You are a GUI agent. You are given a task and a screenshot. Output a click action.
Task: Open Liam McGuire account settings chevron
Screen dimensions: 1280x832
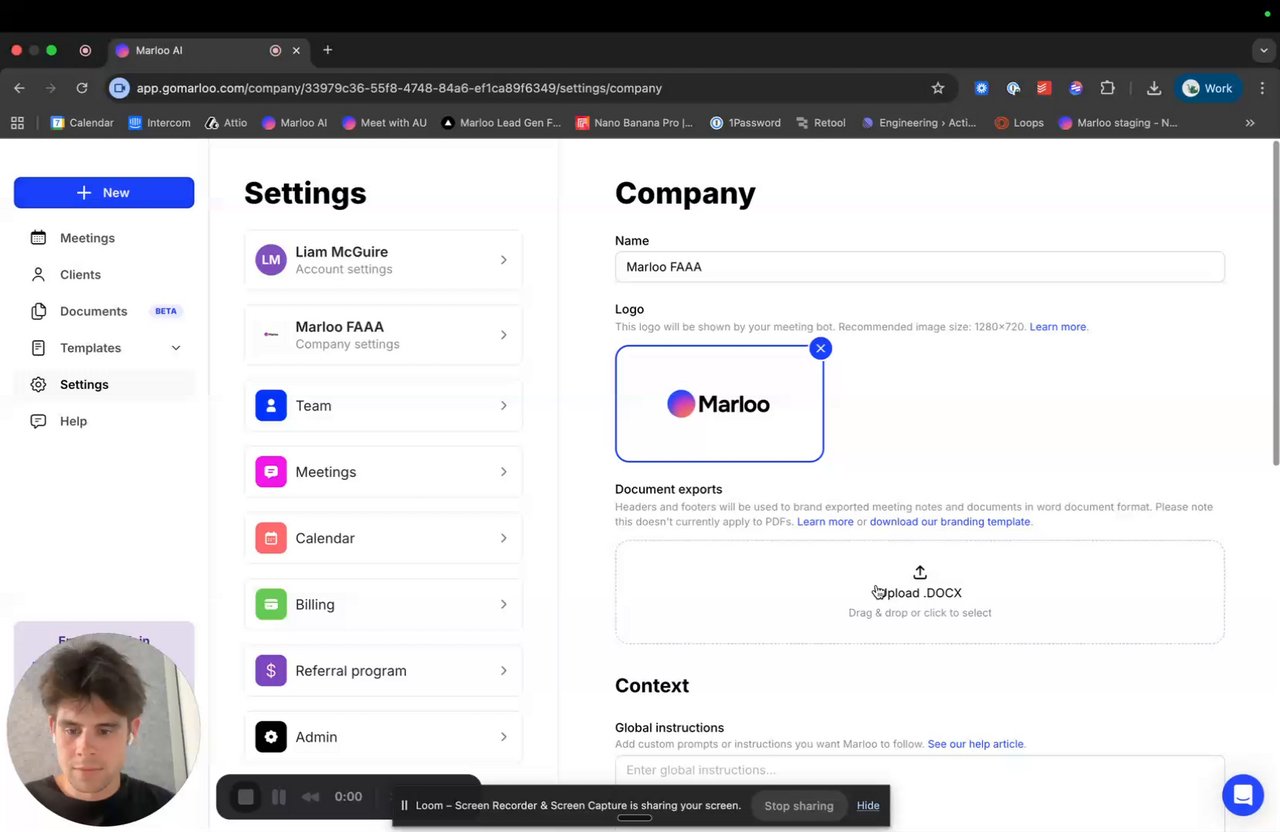click(x=503, y=260)
